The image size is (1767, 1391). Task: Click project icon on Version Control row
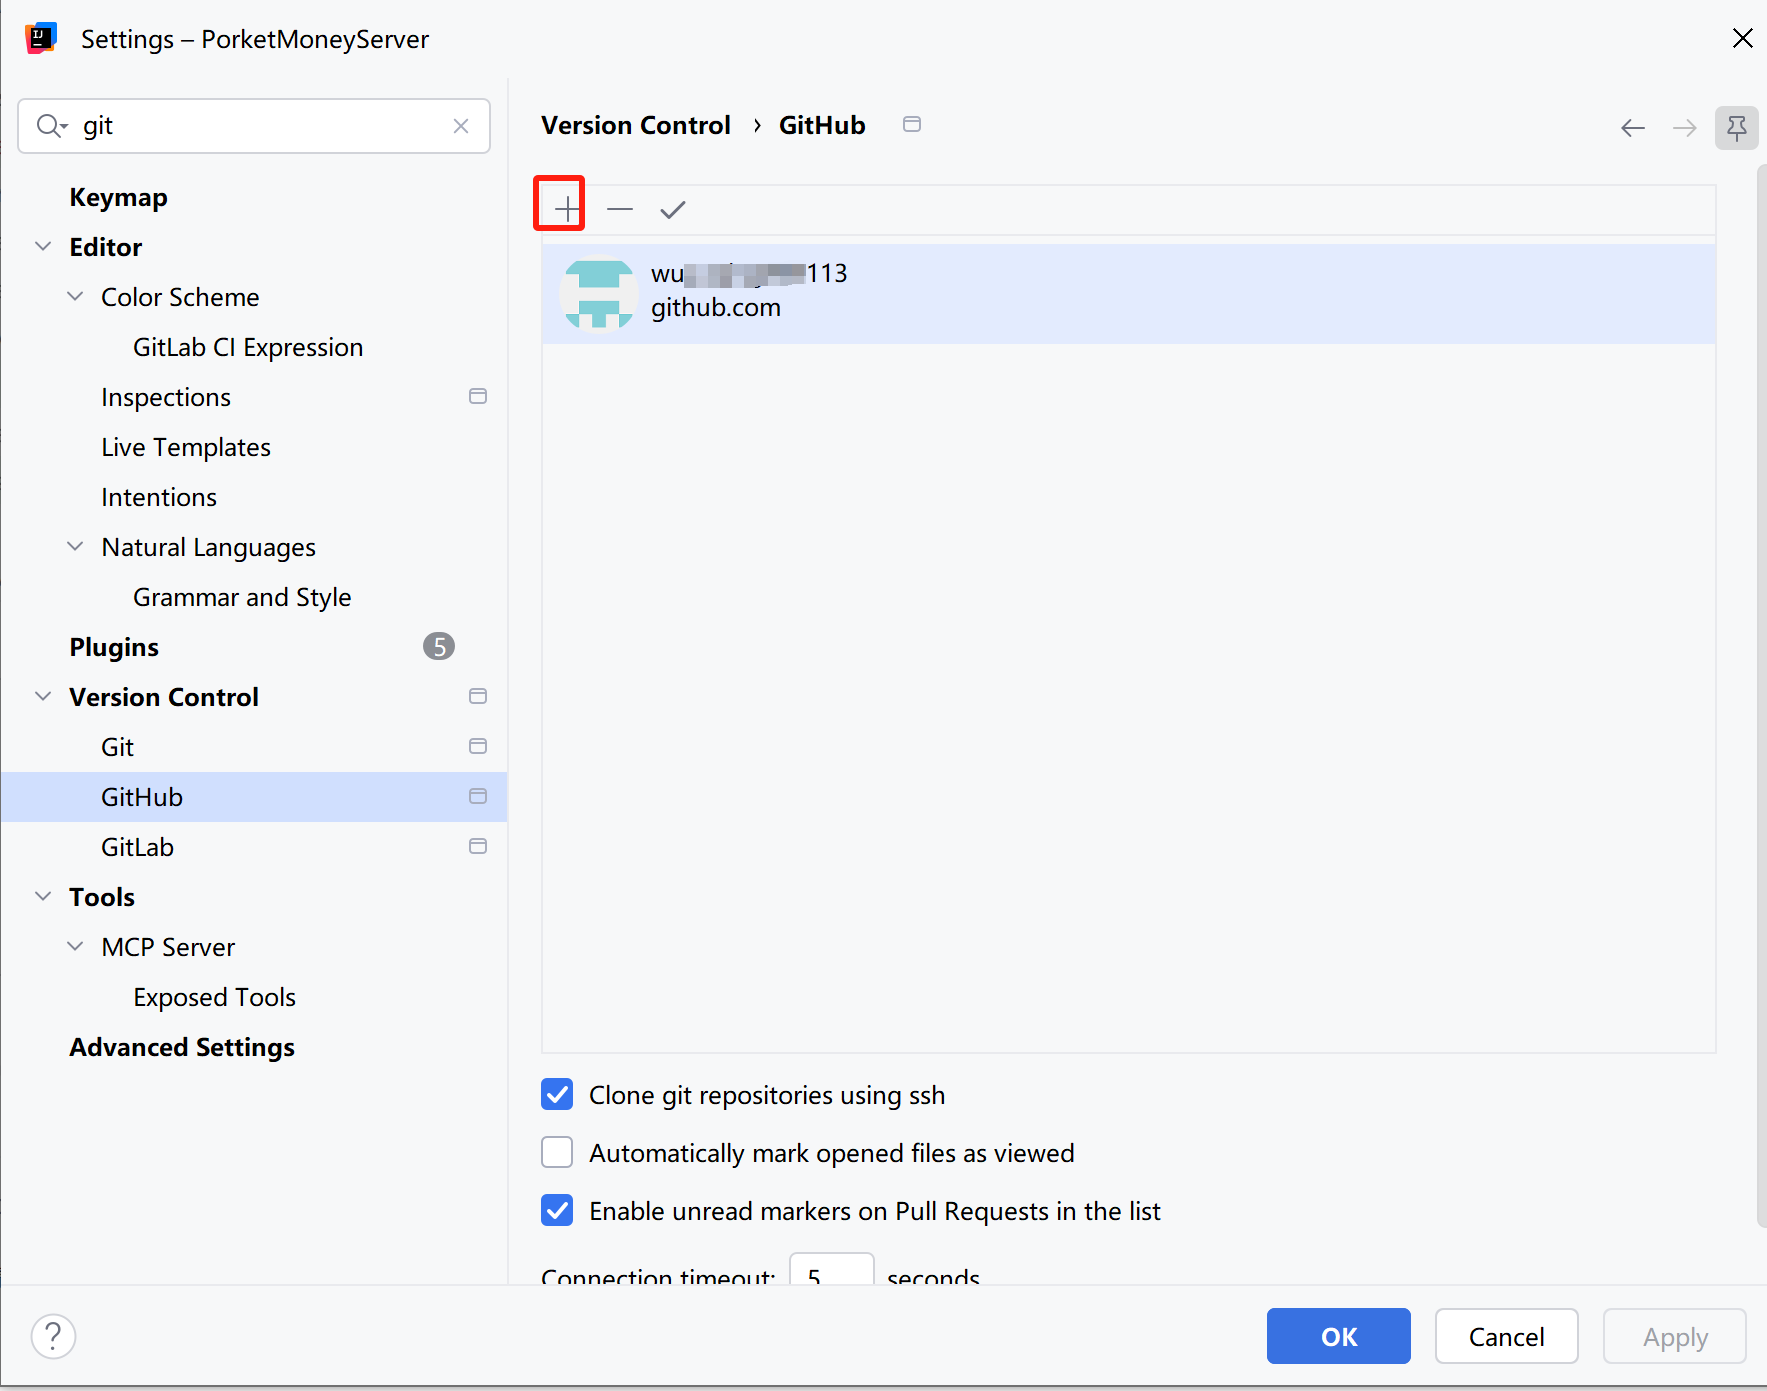(478, 696)
